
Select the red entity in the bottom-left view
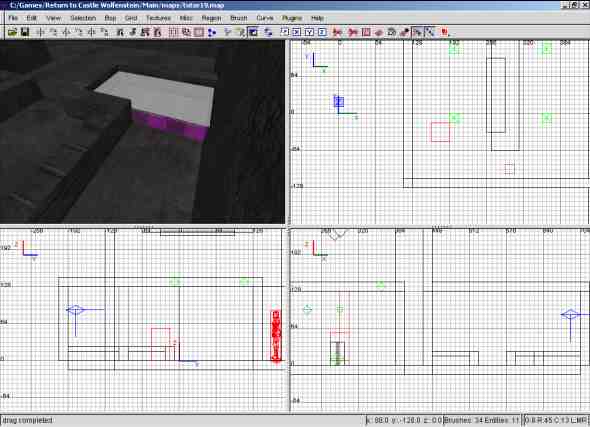click(276, 336)
